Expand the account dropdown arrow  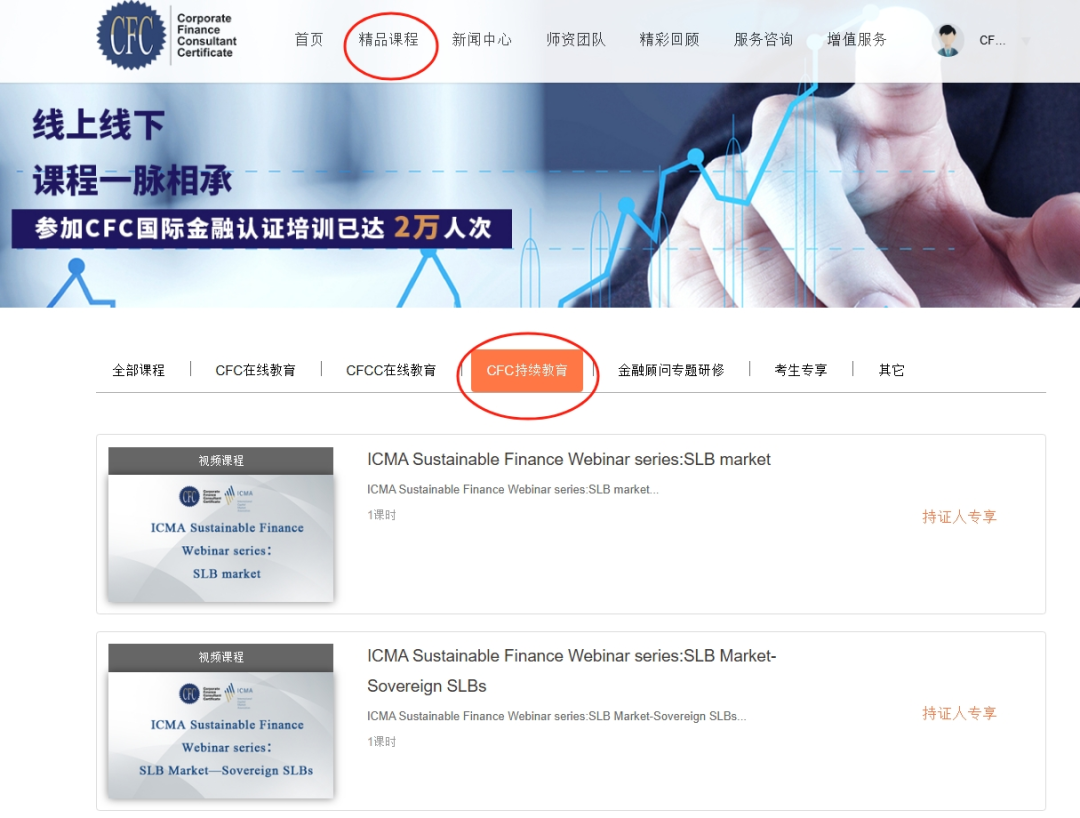[1026, 41]
